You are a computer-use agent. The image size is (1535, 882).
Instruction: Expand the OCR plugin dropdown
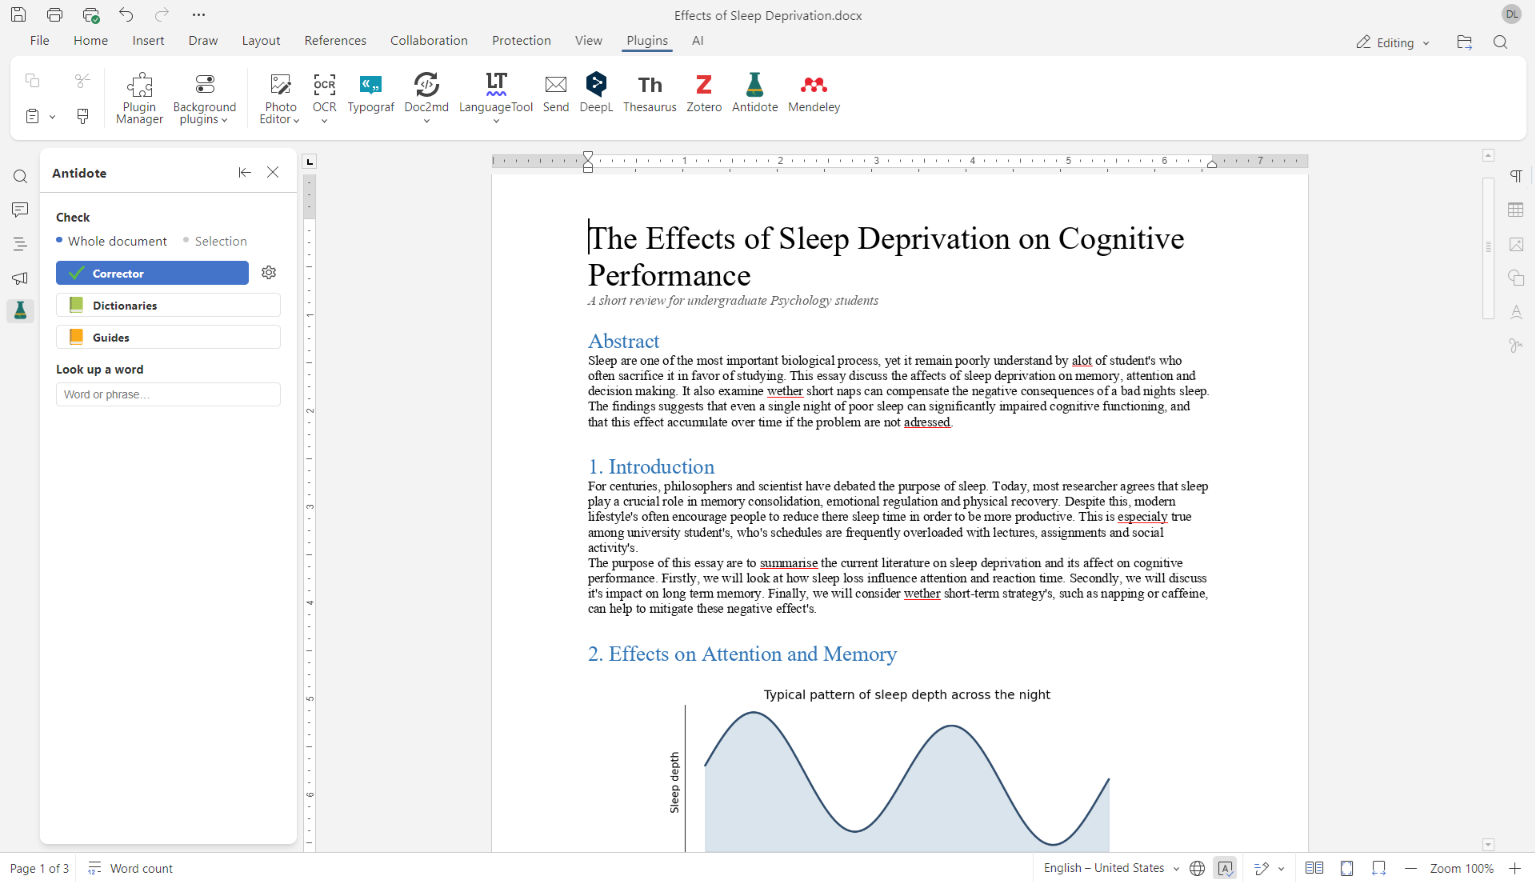[324, 121]
